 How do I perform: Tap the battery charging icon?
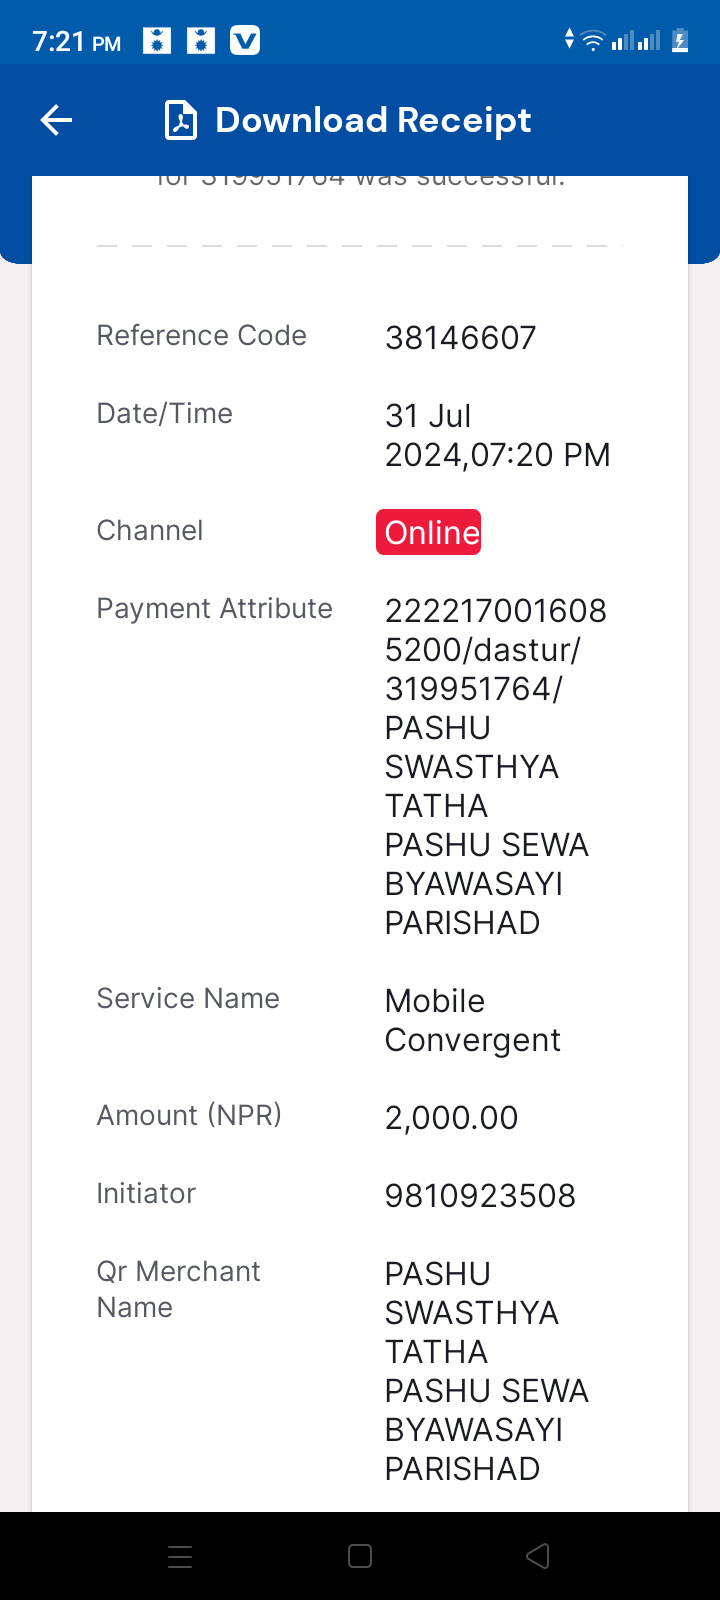coord(680,41)
